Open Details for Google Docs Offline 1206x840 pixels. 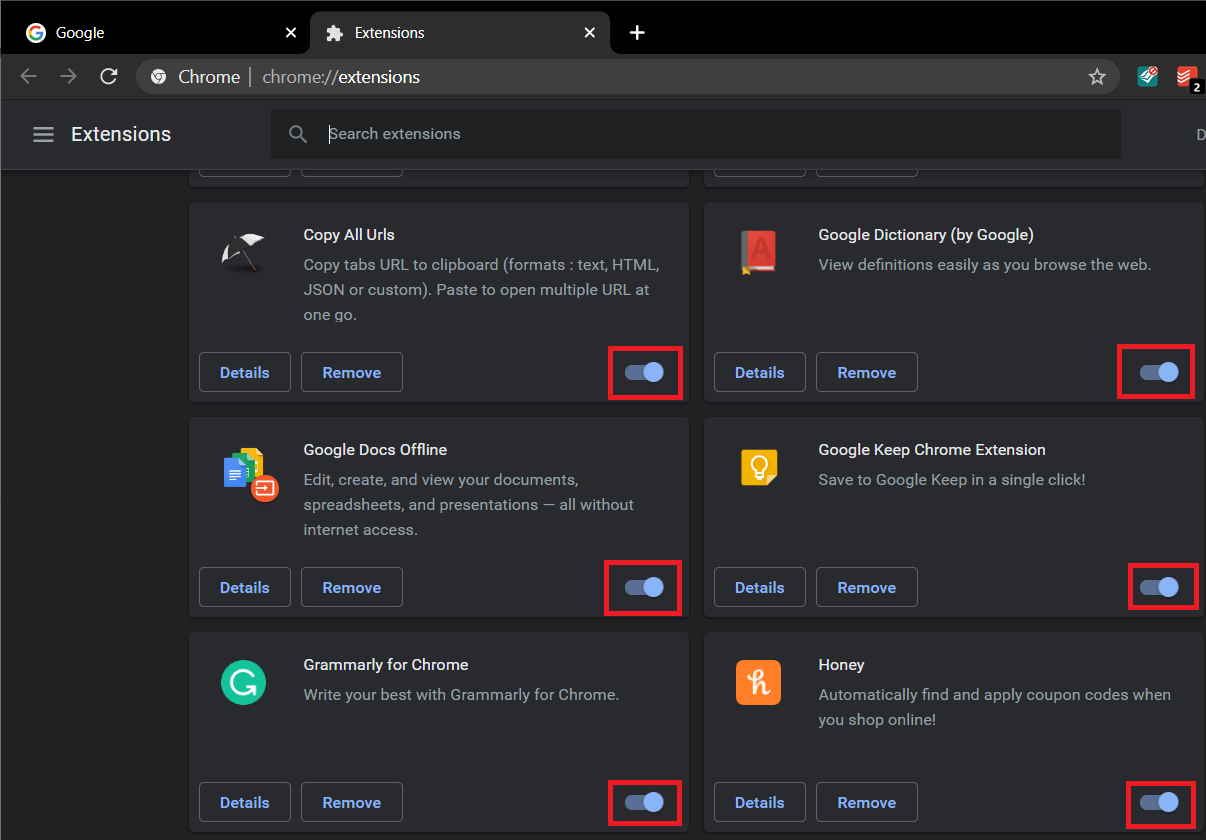click(x=245, y=587)
